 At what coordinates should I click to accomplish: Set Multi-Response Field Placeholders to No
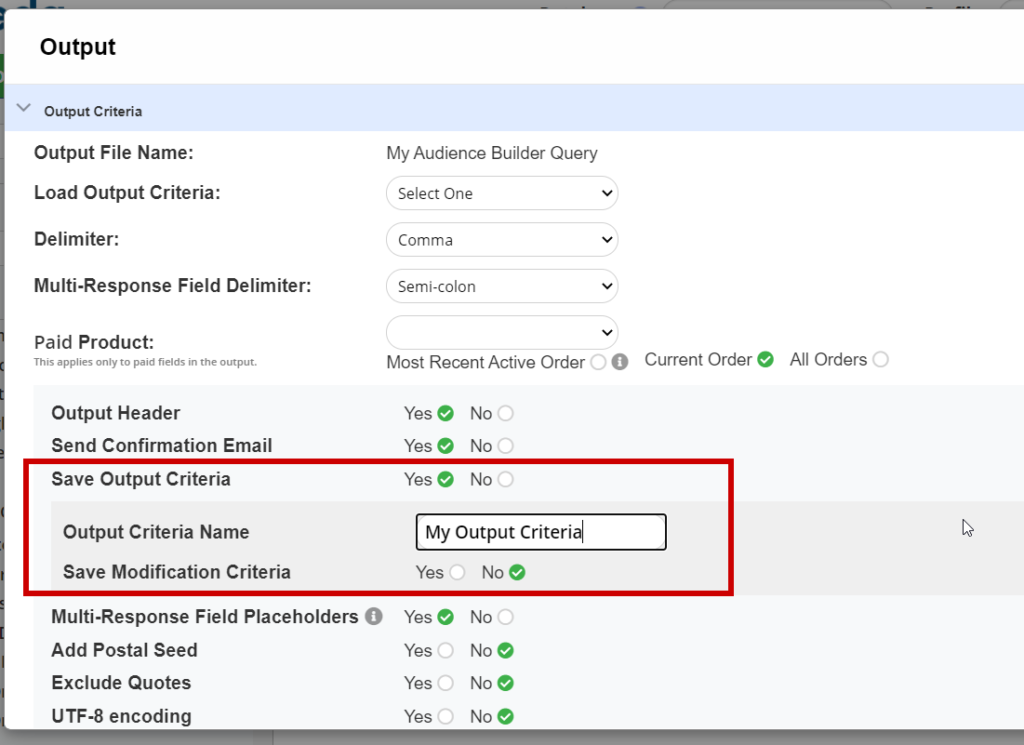pyautogui.click(x=505, y=618)
